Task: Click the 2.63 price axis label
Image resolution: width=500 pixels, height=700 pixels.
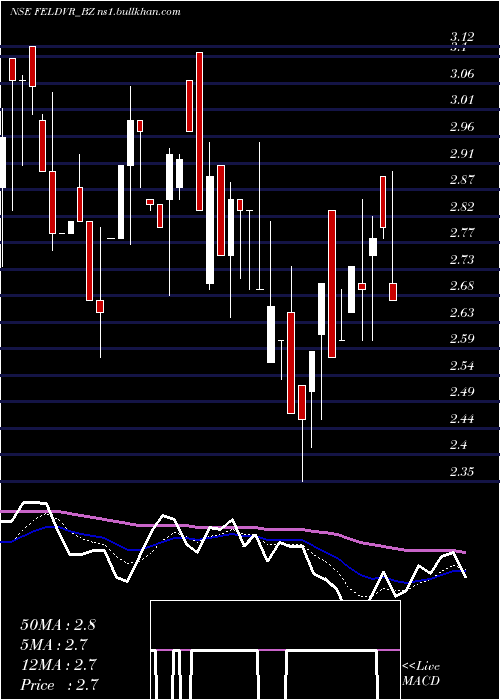Action: (x=462, y=312)
